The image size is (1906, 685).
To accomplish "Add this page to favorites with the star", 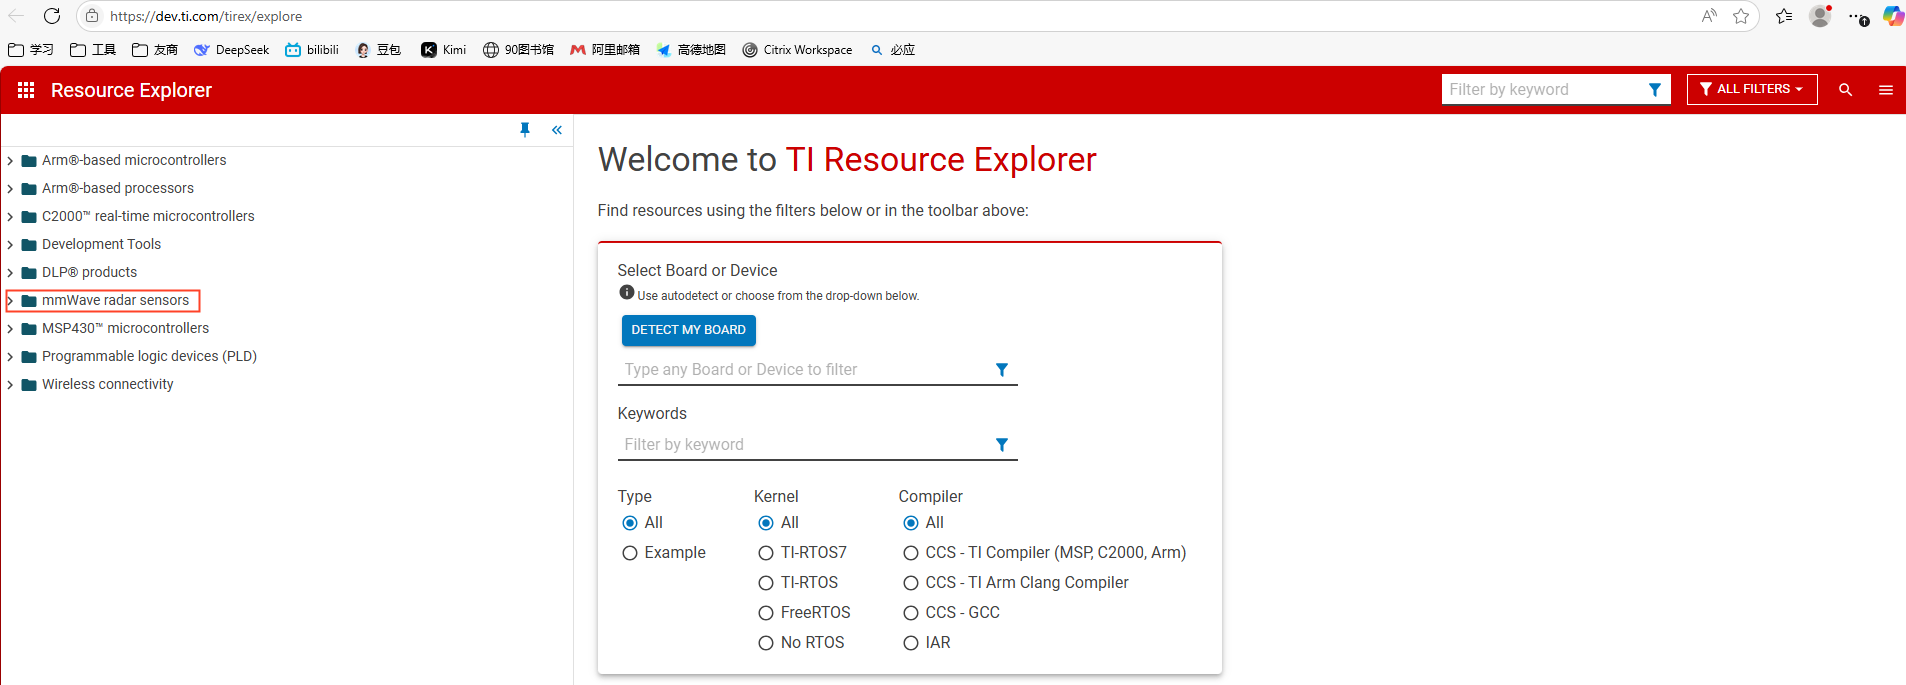I will tap(1741, 16).
